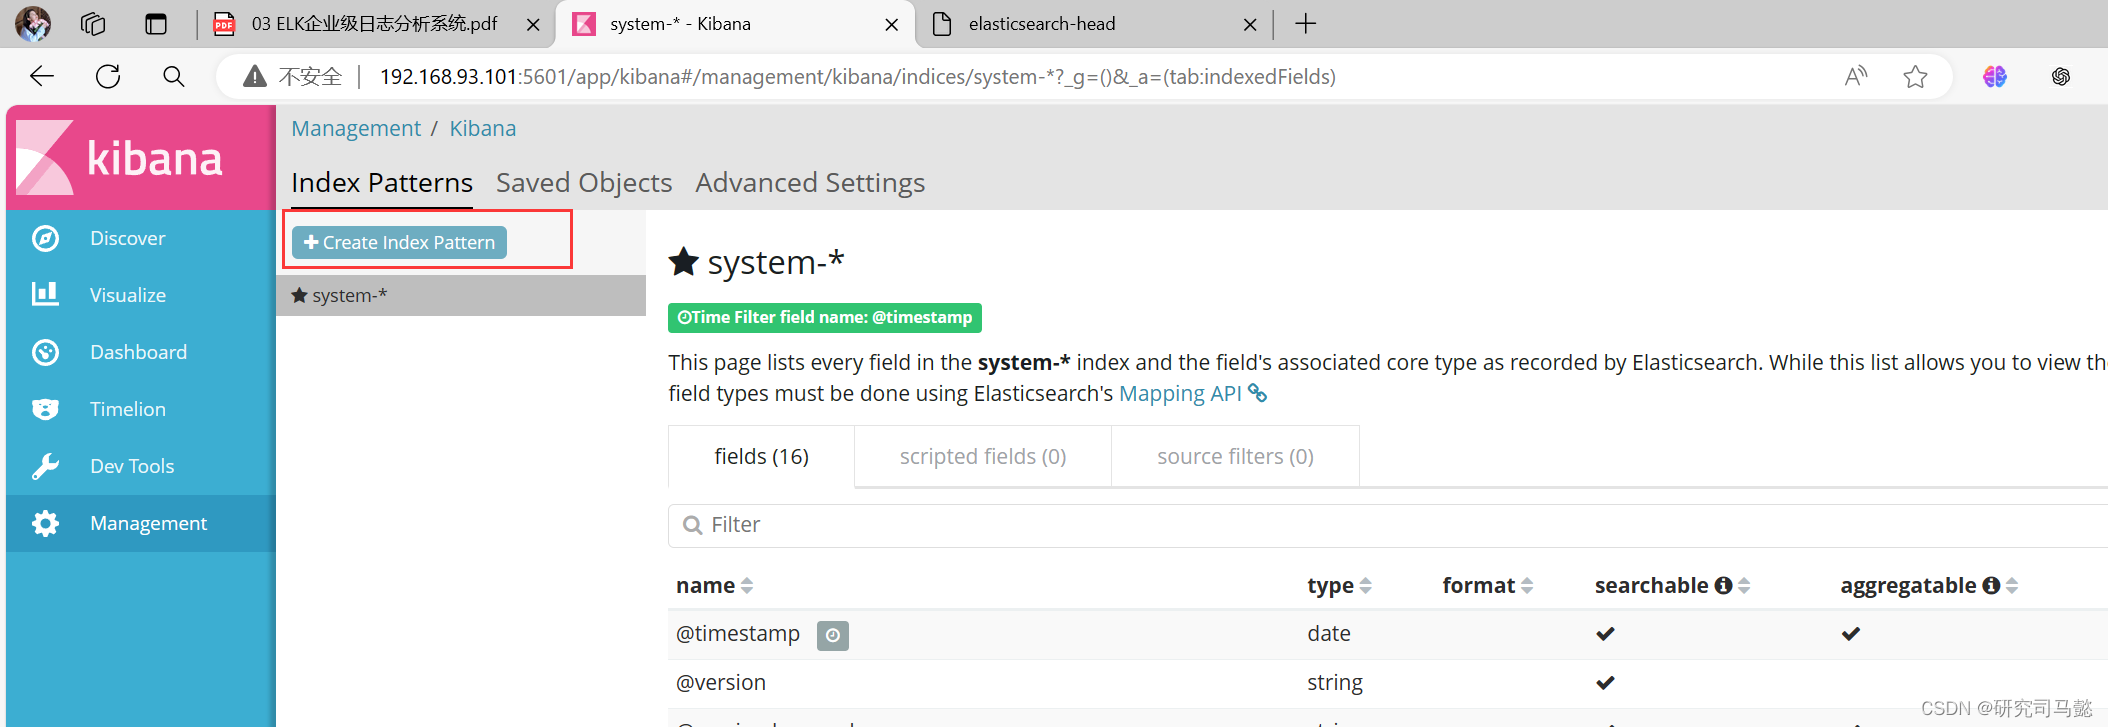Screen dimensions: 2108x727
Task: Click the clock icon next to @timestamp
Action: point(832,635)
